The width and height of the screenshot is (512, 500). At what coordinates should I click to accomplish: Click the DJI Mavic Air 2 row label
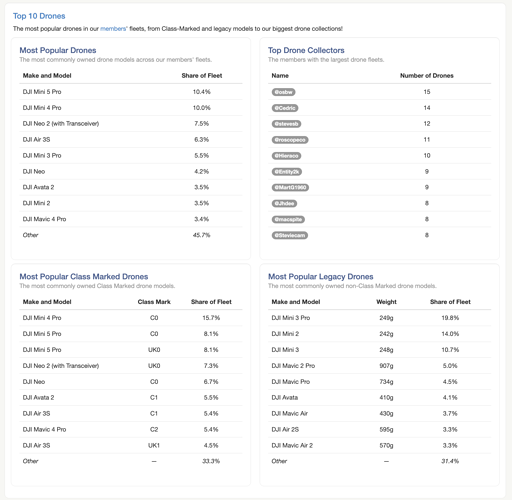click(x=292, y=446)
